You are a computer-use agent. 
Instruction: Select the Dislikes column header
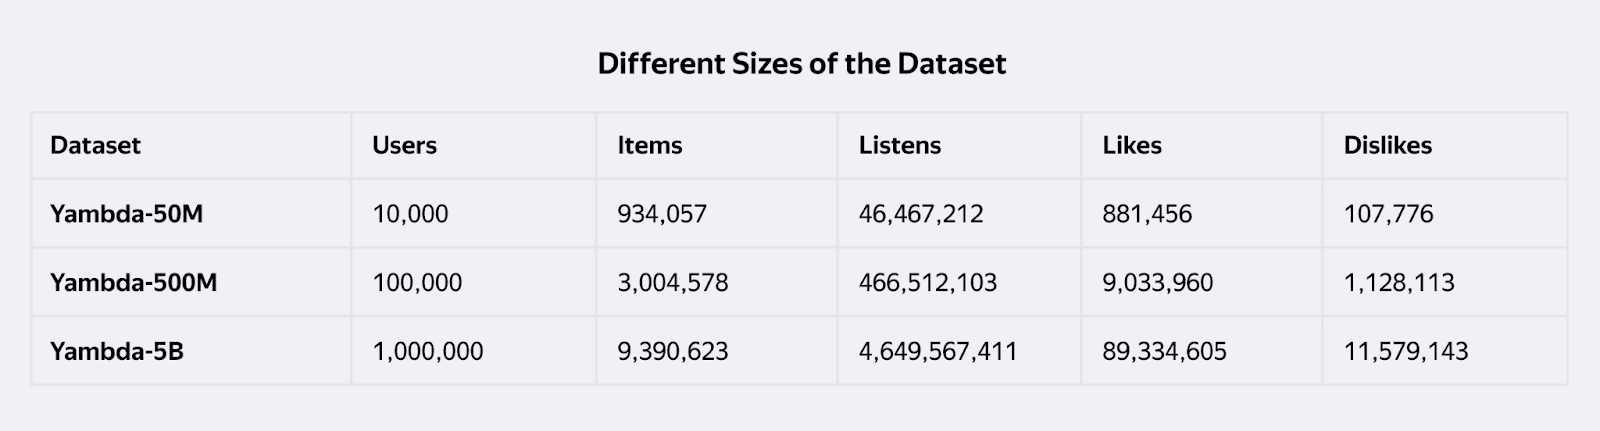tap(1387, 145)
